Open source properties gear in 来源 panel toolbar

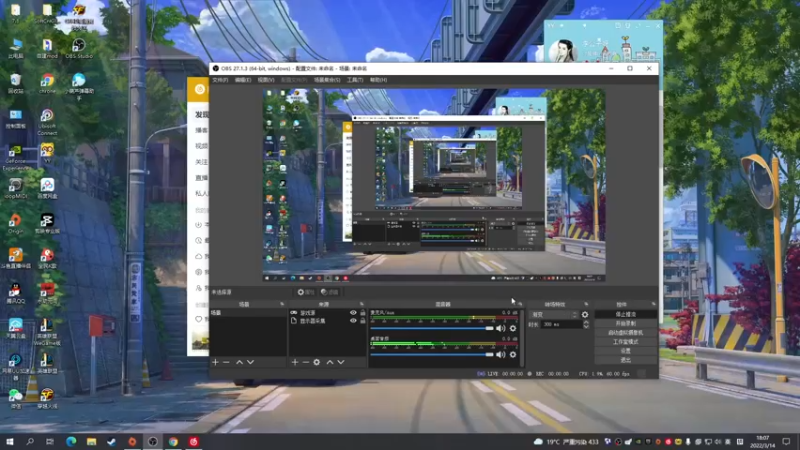pos(317,362)
